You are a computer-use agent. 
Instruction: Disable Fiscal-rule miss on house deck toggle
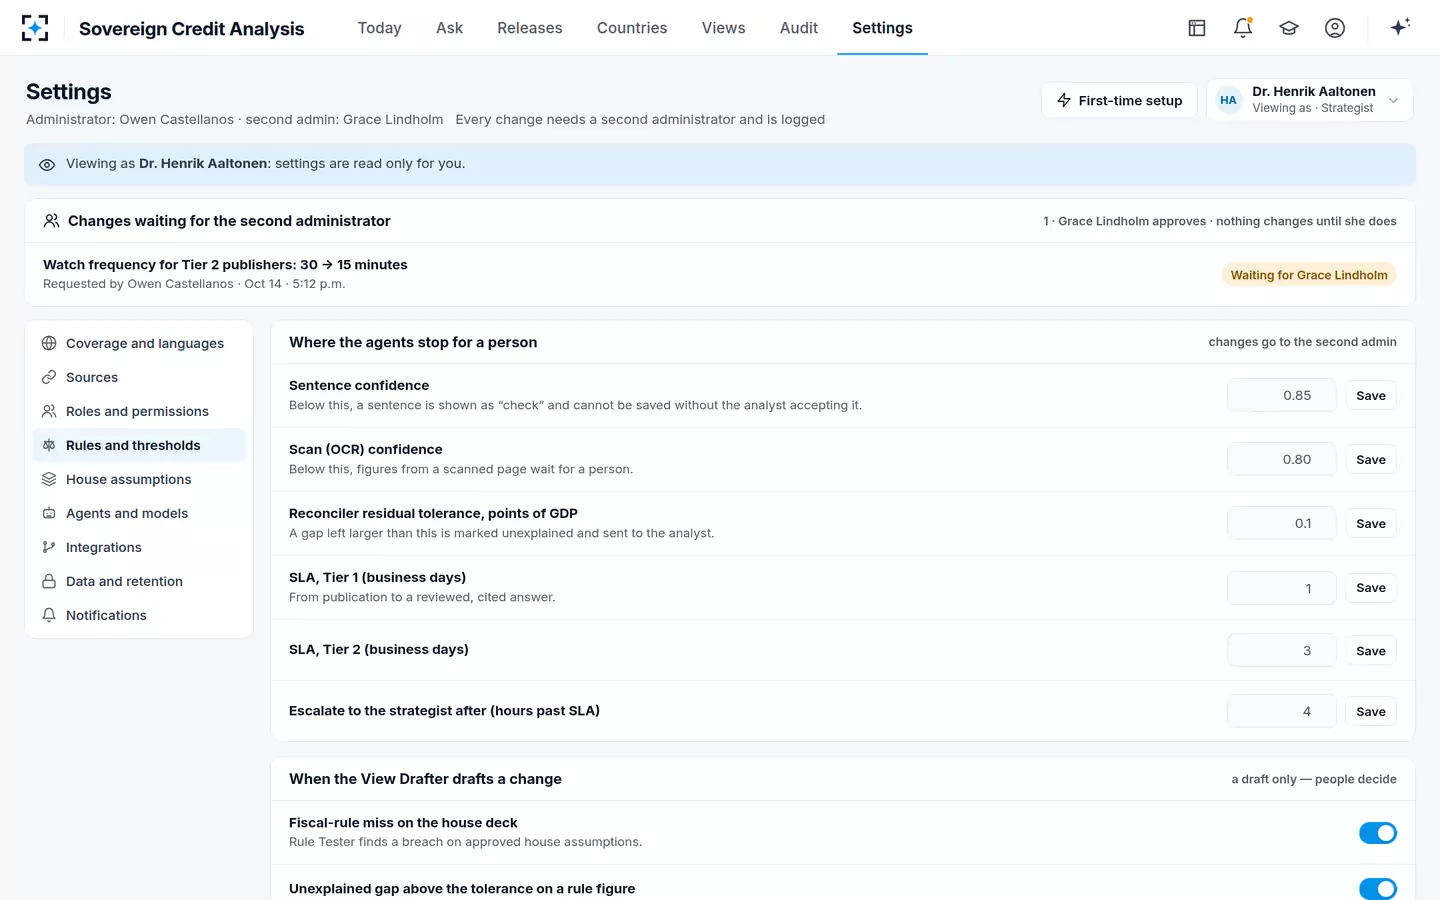[x=1377, y=833]
